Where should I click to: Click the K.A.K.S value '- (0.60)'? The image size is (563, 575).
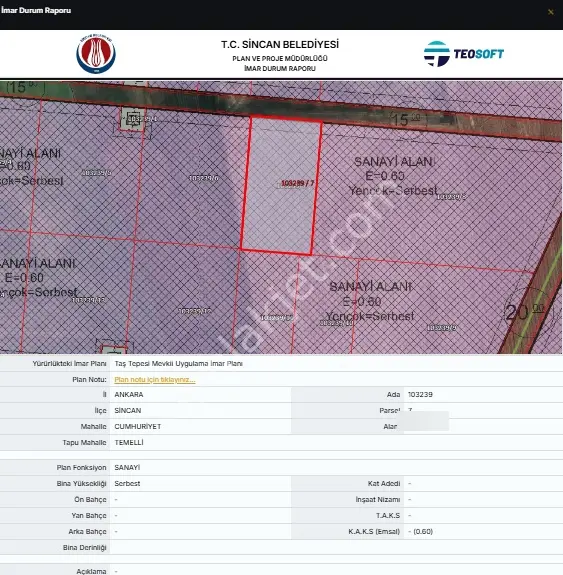coord(420,532)
